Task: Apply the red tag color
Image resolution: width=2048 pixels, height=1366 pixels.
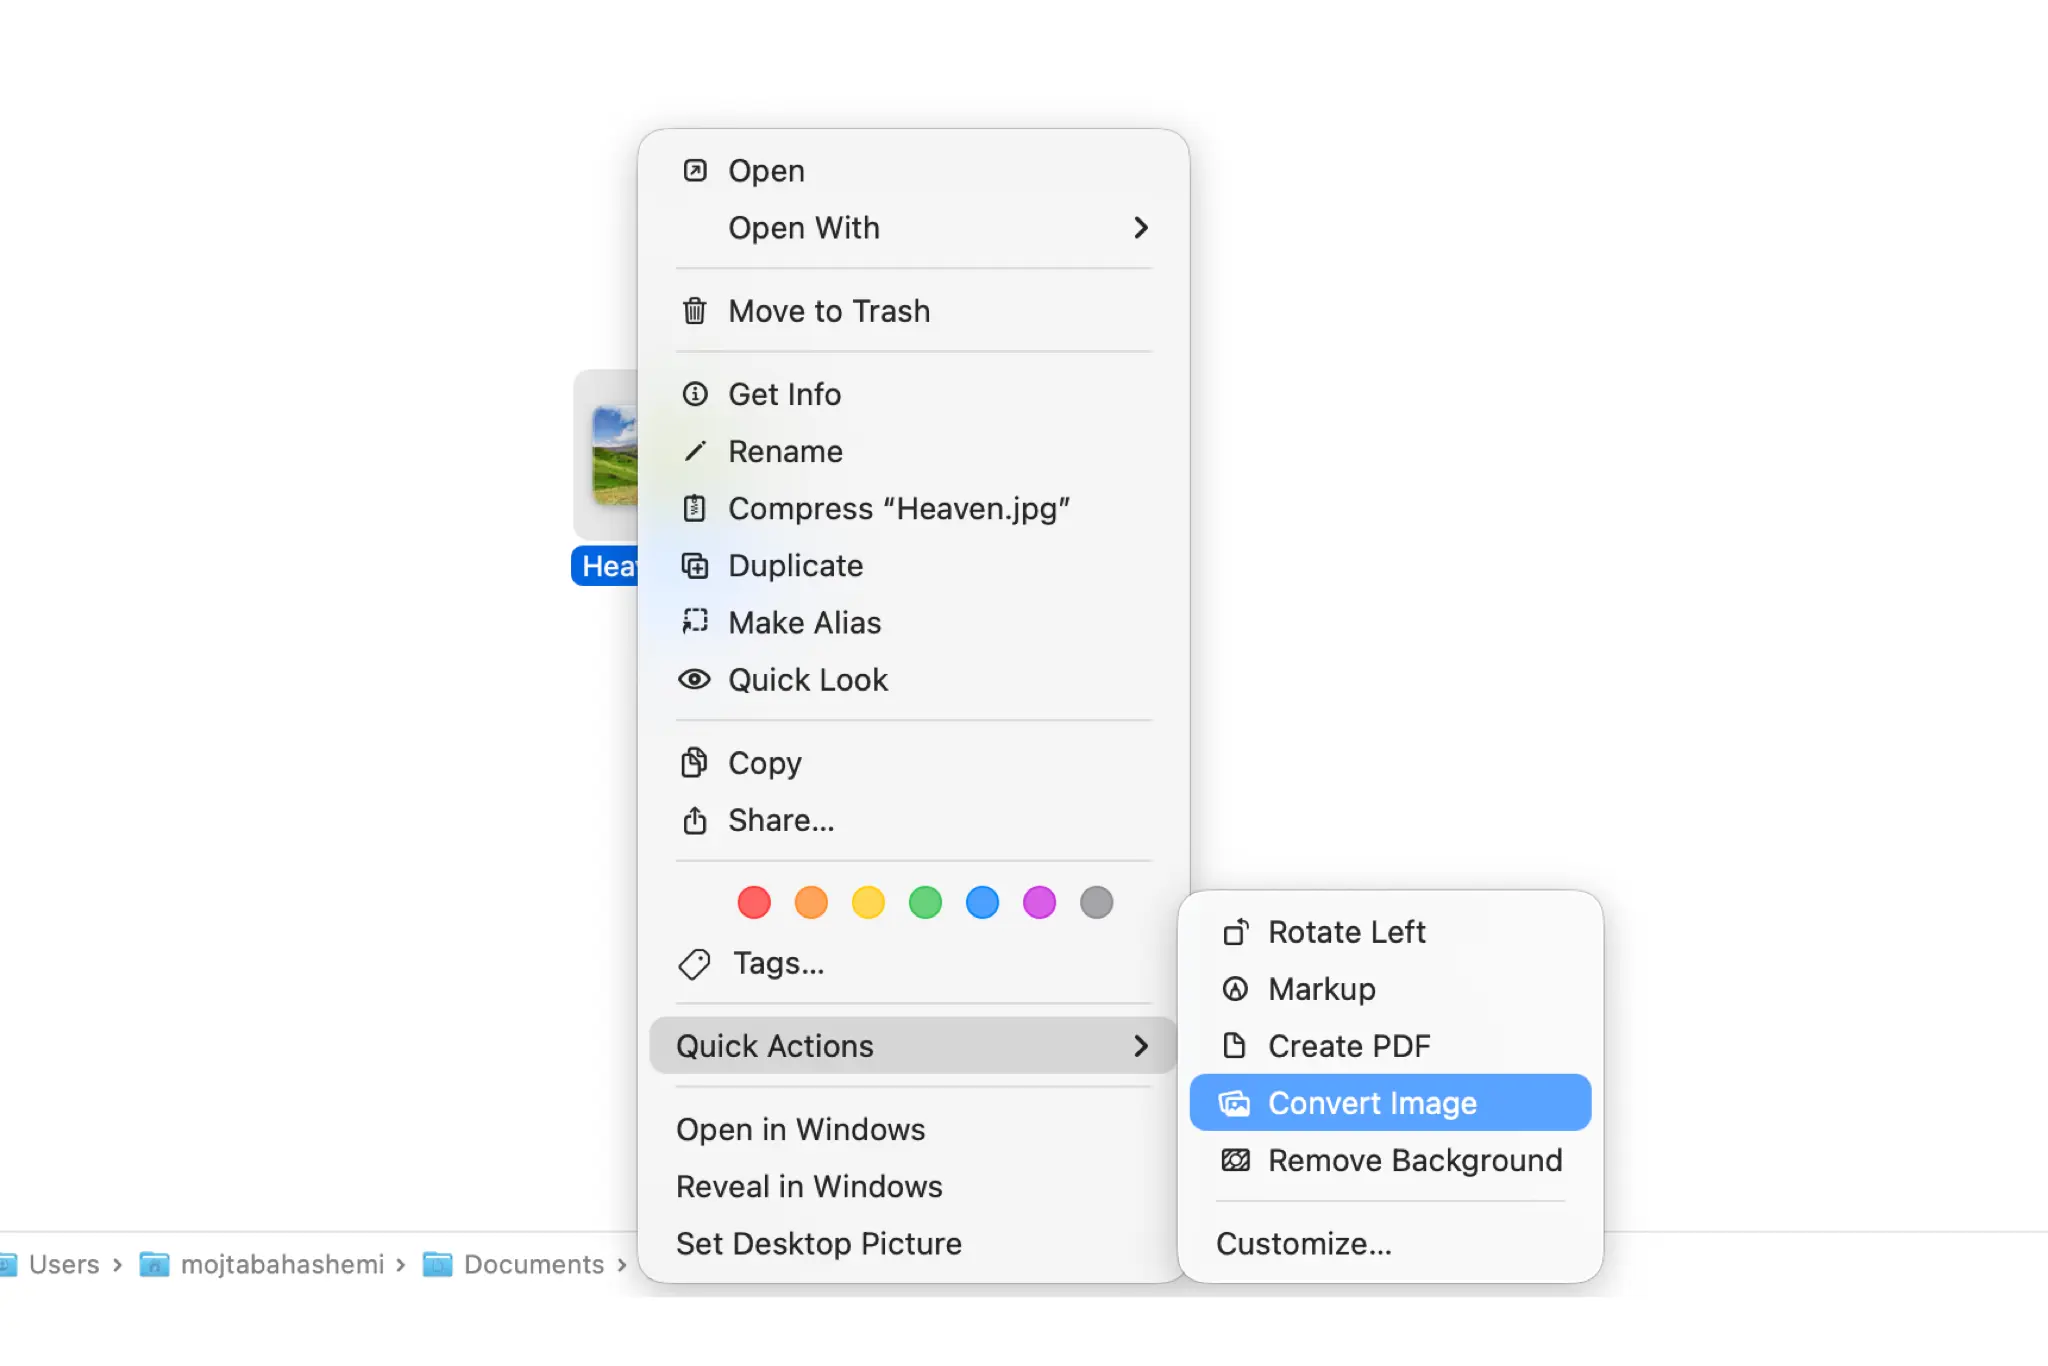Action: pyautogui.click(x=754, y=902)
